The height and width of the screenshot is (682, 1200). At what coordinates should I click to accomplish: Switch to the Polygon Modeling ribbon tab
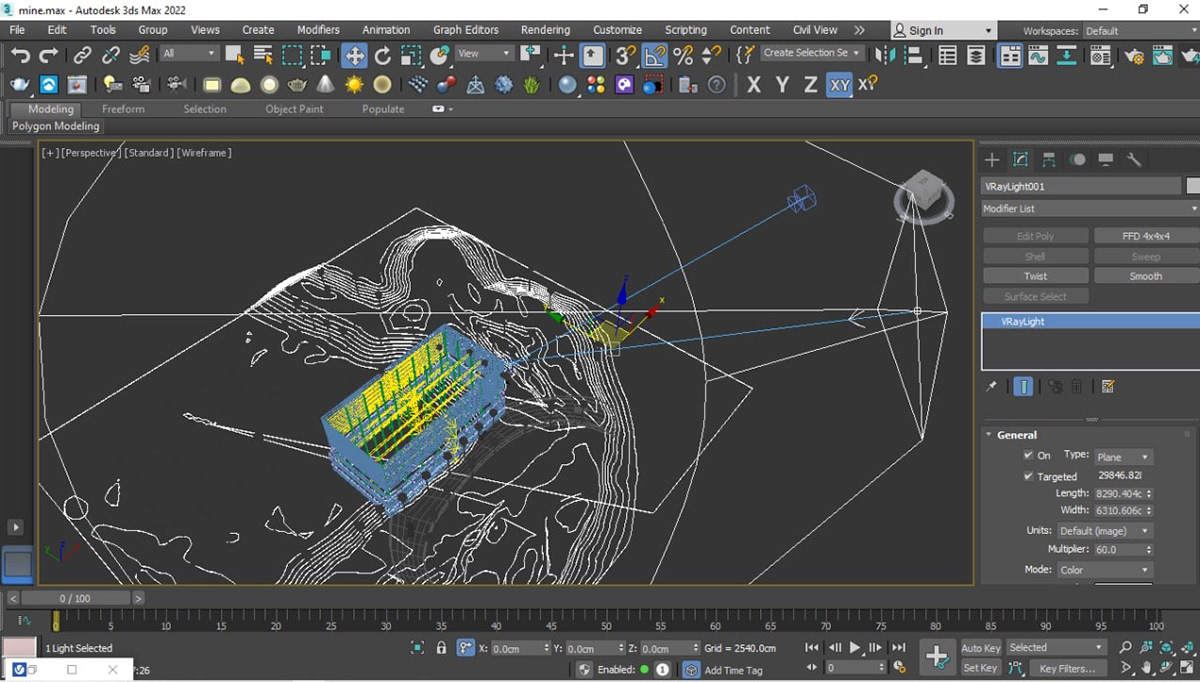(55, 126)
